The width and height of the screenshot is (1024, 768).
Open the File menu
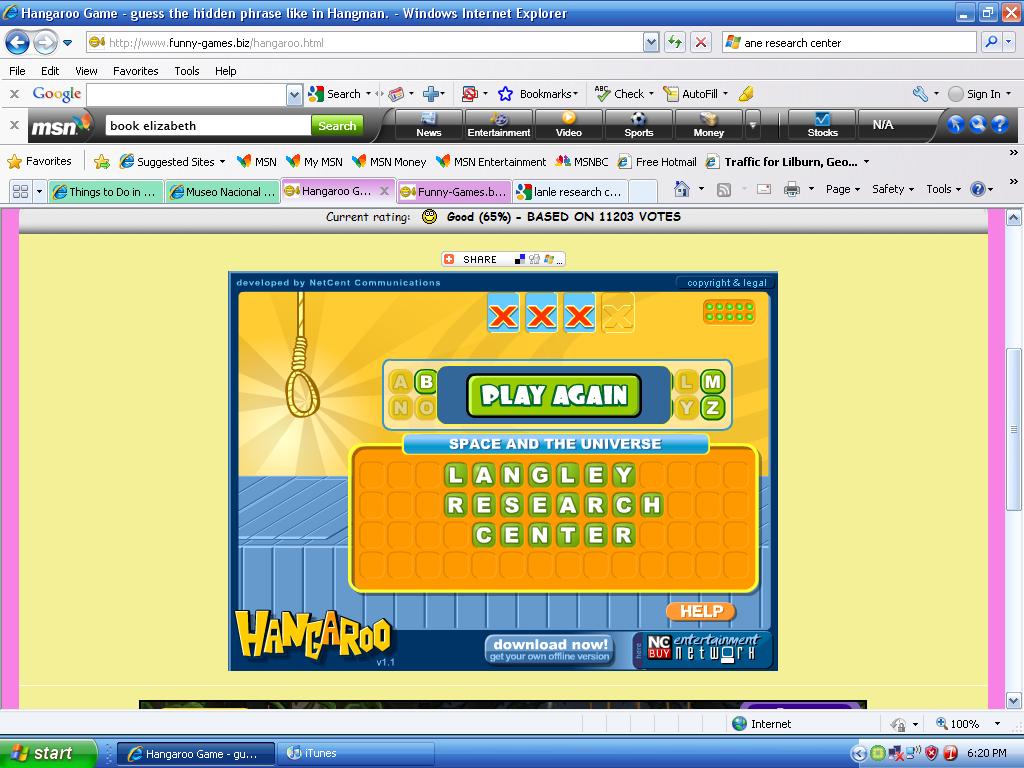point(17,71)
